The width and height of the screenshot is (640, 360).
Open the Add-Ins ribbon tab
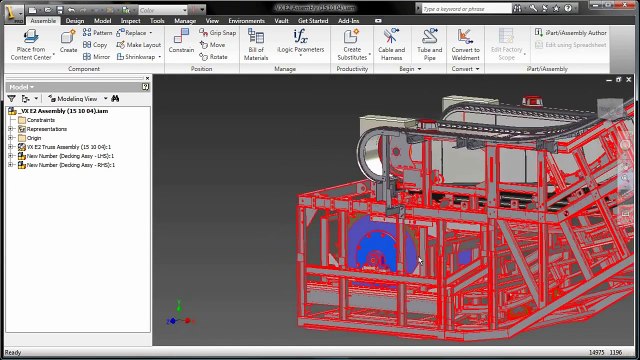[x=349, y=20]
